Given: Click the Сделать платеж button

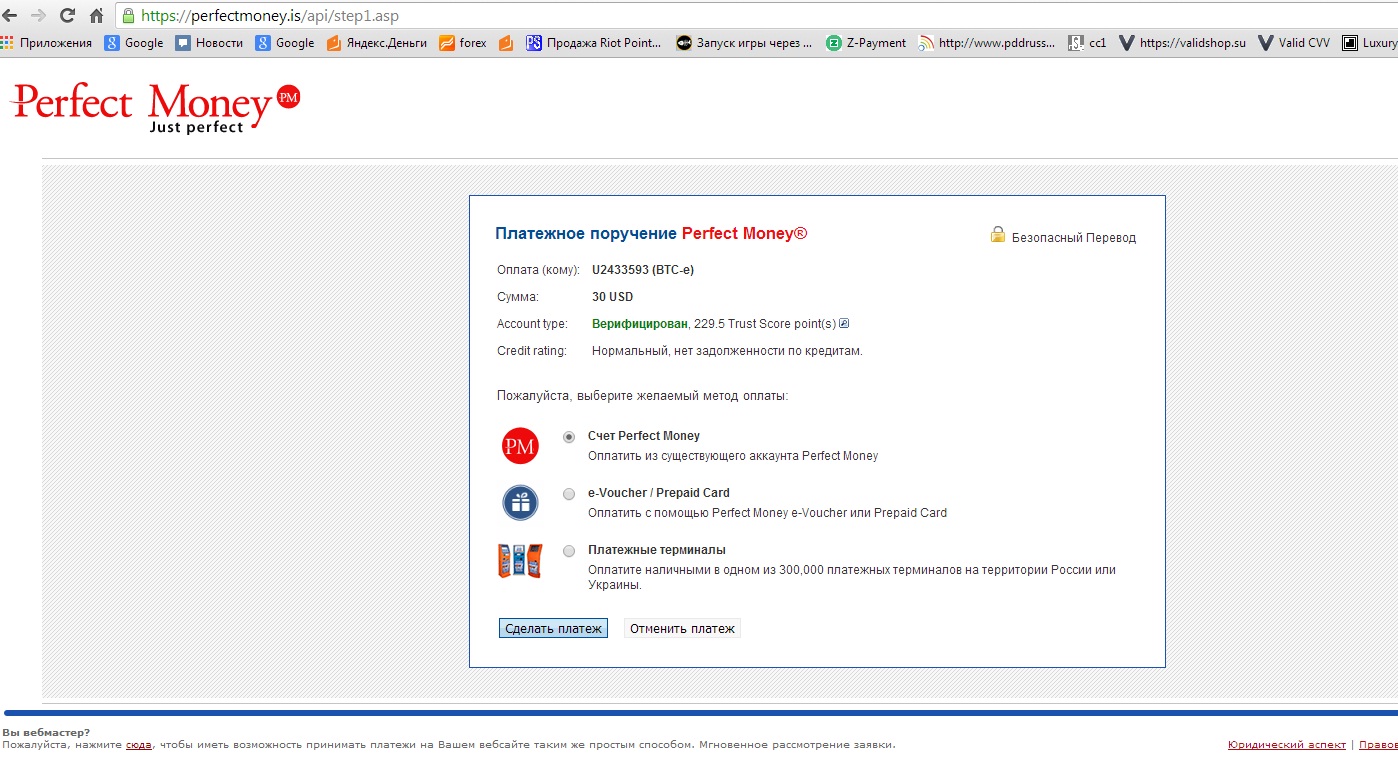Looking at the screenshot, I should pyautogui.click(x=553, y=628).
